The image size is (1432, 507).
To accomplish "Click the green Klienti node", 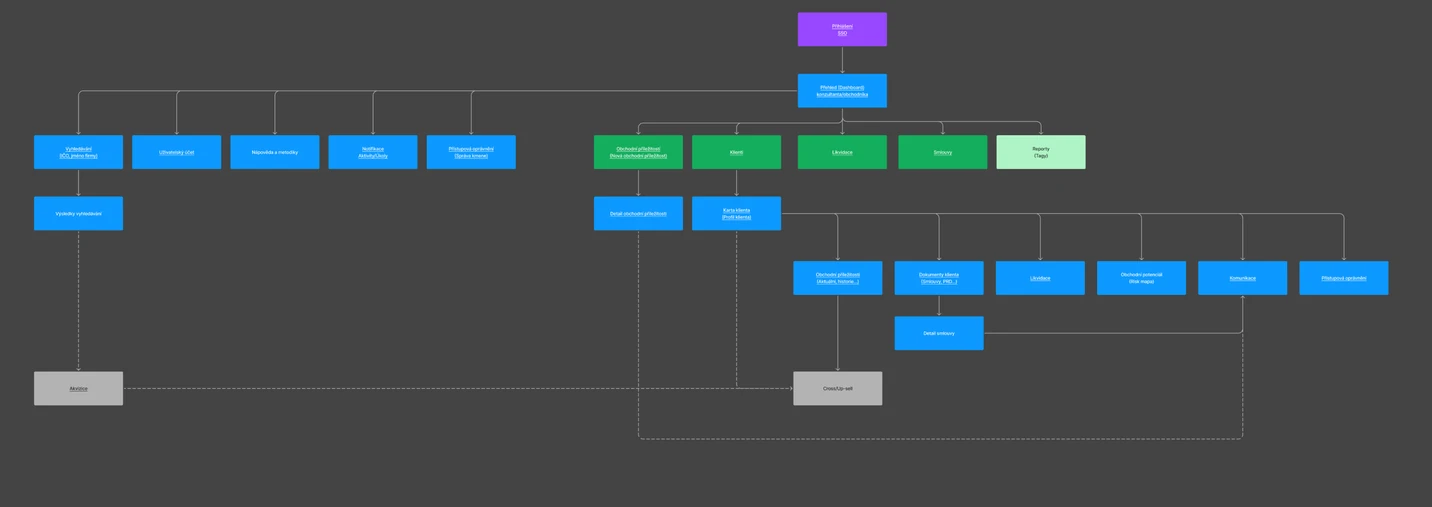I will (736, 152).
